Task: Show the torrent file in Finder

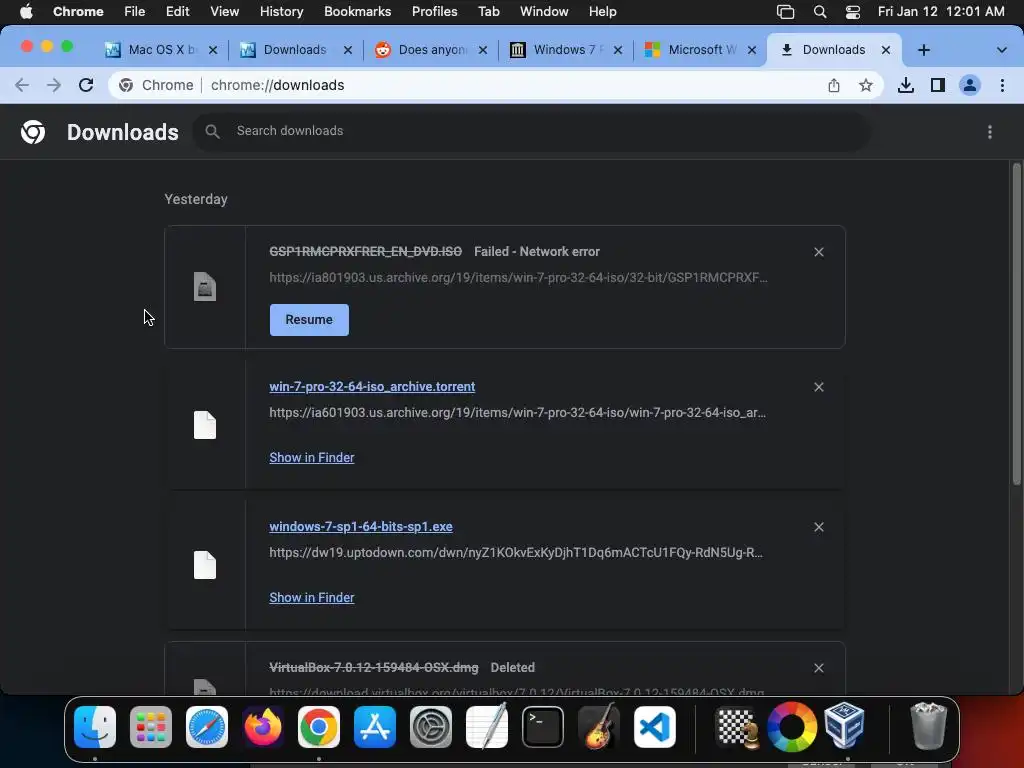Action: click(312, 458)
